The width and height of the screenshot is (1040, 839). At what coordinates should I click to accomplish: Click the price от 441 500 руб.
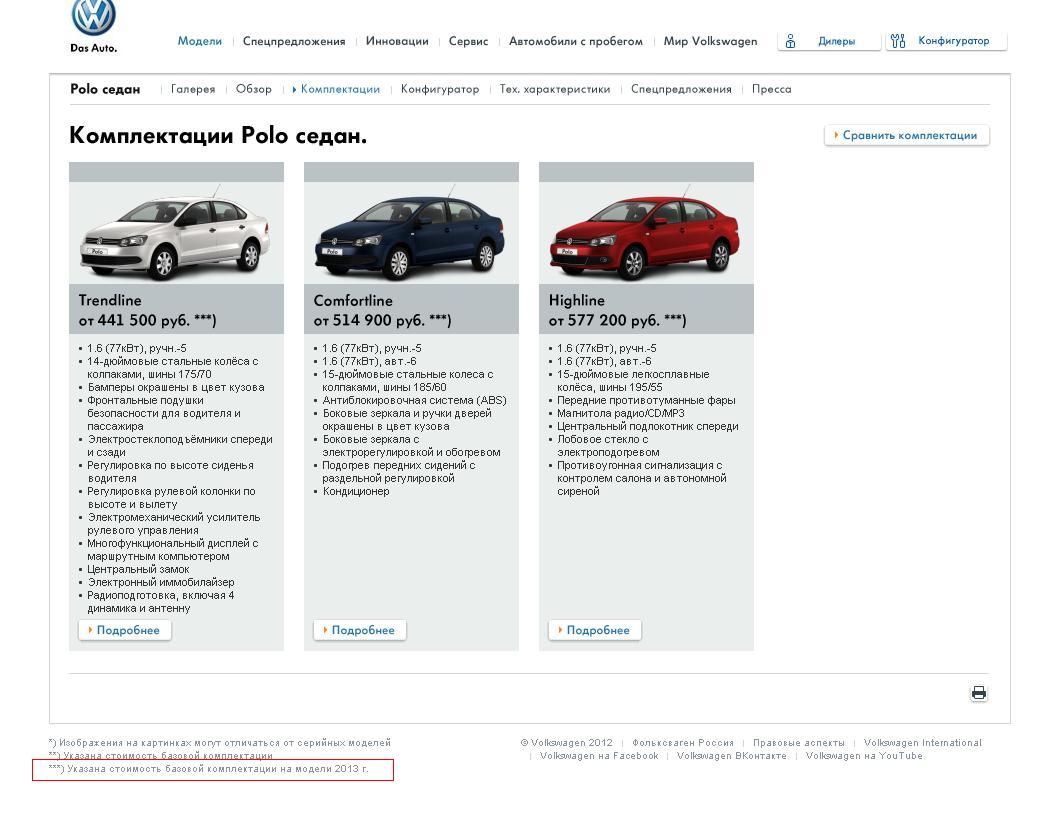tap(147, 320)
